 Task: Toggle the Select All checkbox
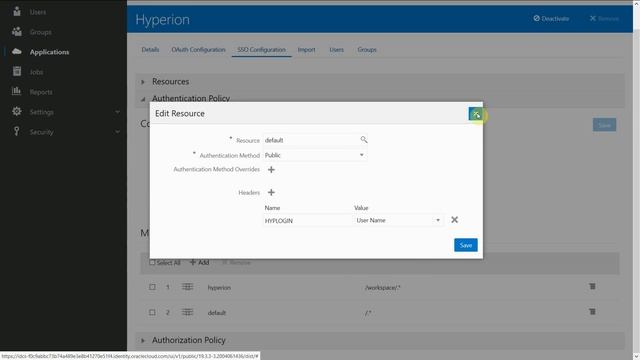[x=152, y=262]
